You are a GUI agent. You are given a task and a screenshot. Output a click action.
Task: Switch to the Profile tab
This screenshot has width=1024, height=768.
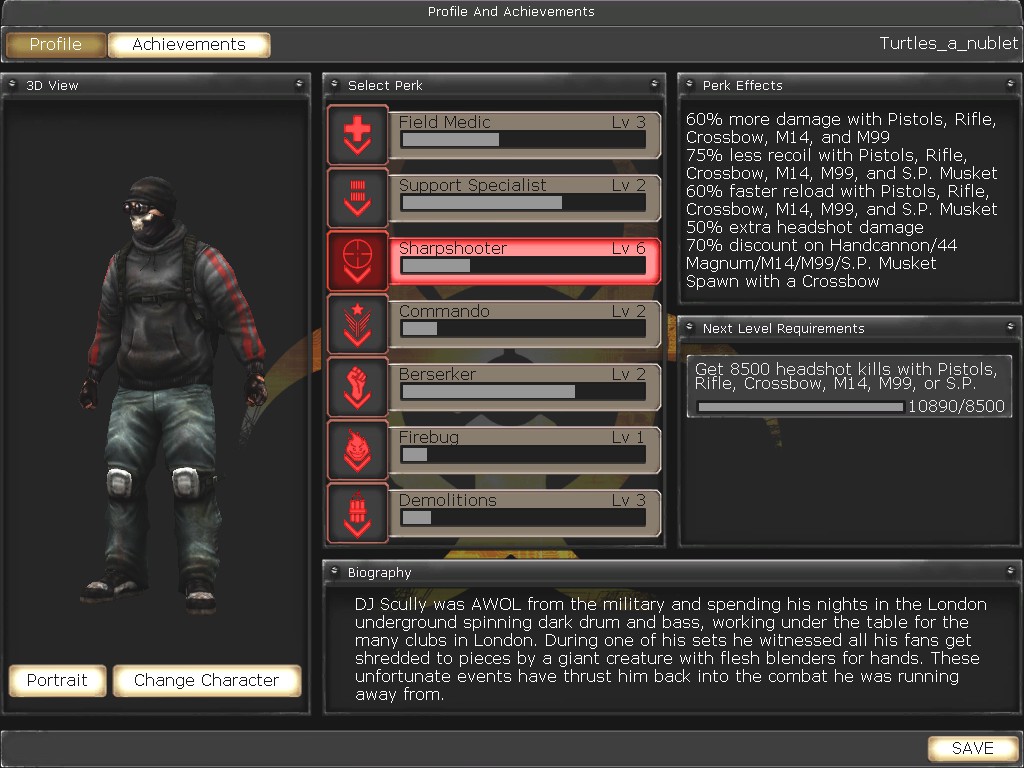pos(56,44)
